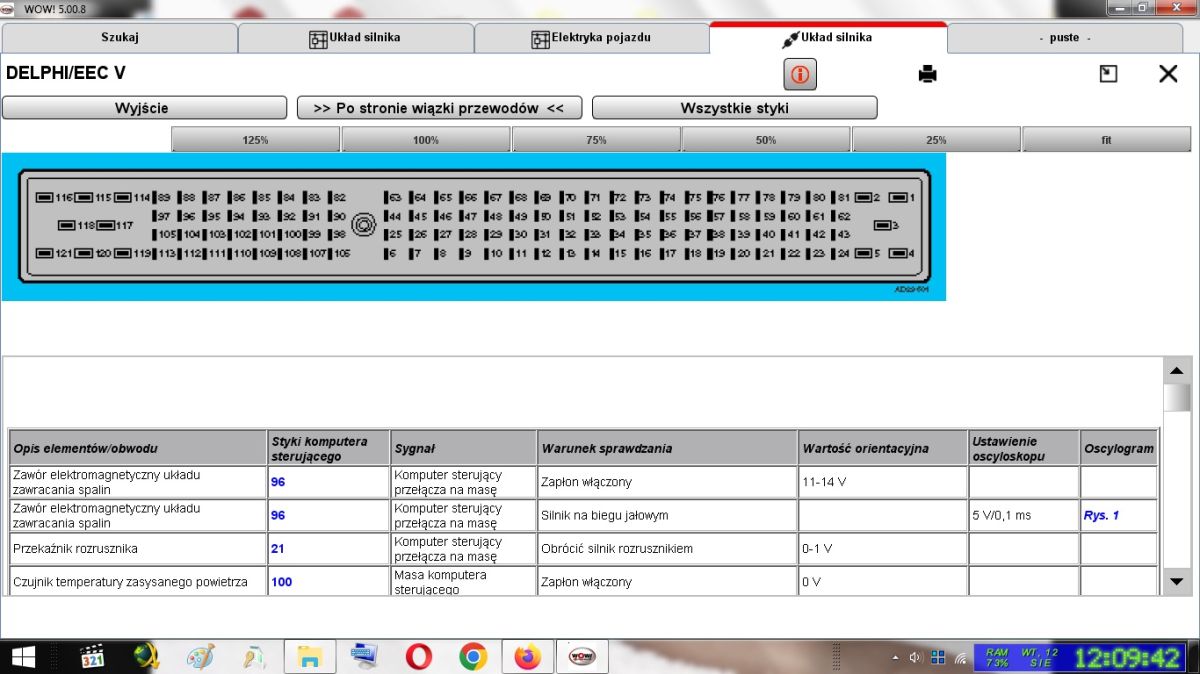Click 'Masa komputera sterującego' signal cell
Screen dimensions: 1200x674
coord(464,581)
